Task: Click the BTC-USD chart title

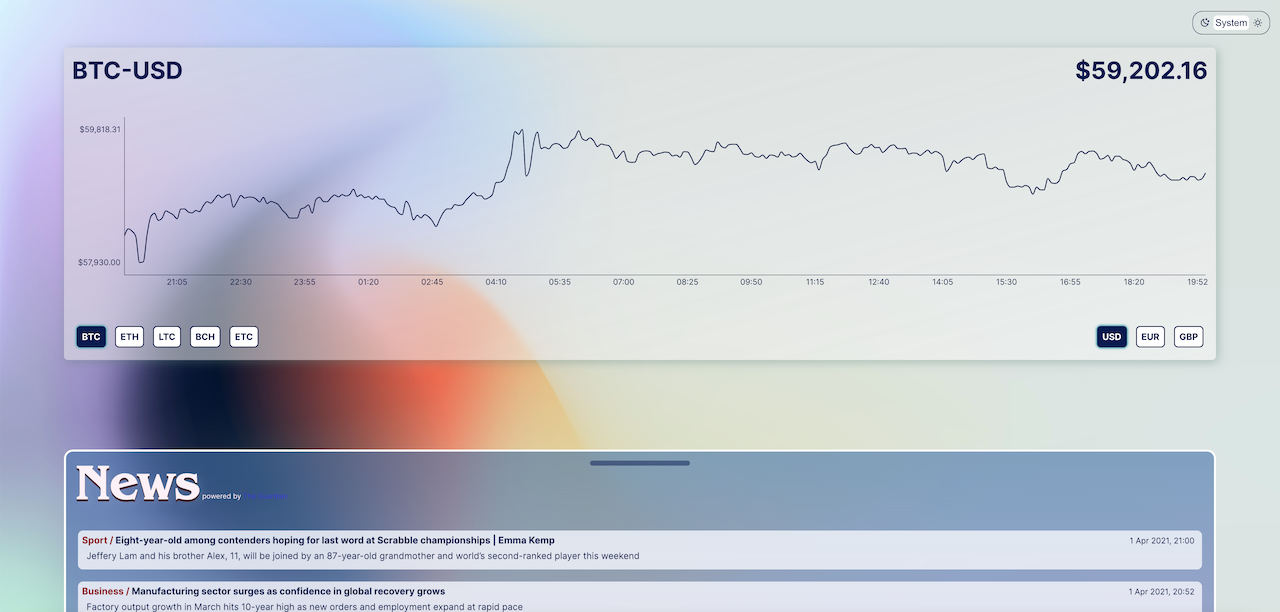Action: tap(127, 71)
